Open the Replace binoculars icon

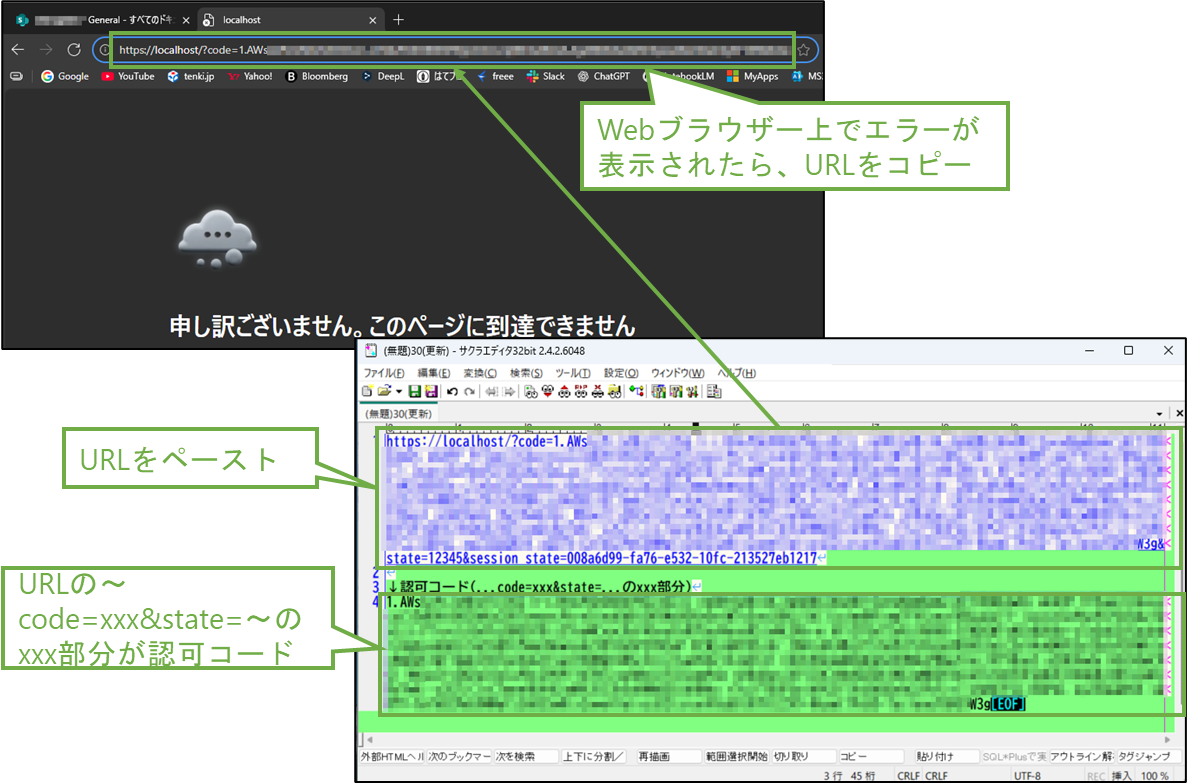pyautogui.click(x=581, y=392)
